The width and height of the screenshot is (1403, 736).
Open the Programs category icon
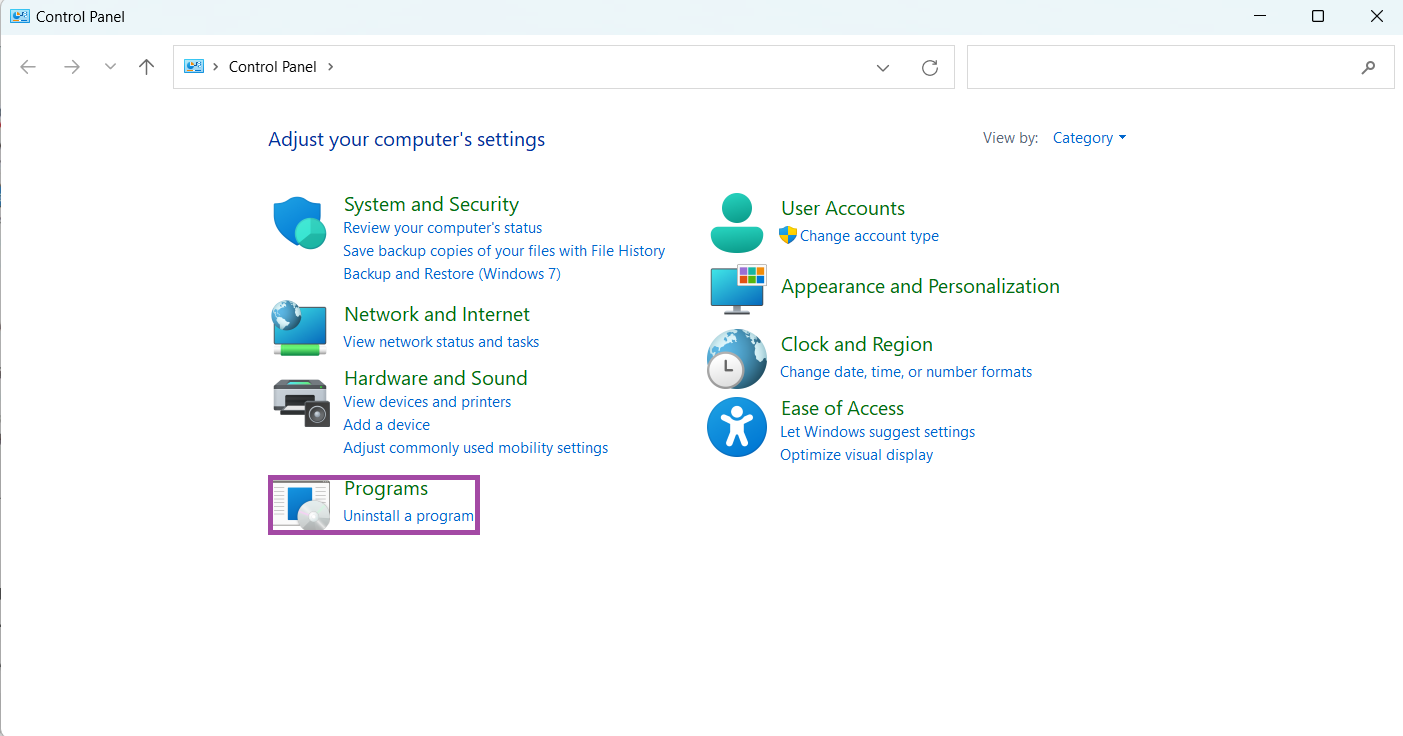[300, 505]
